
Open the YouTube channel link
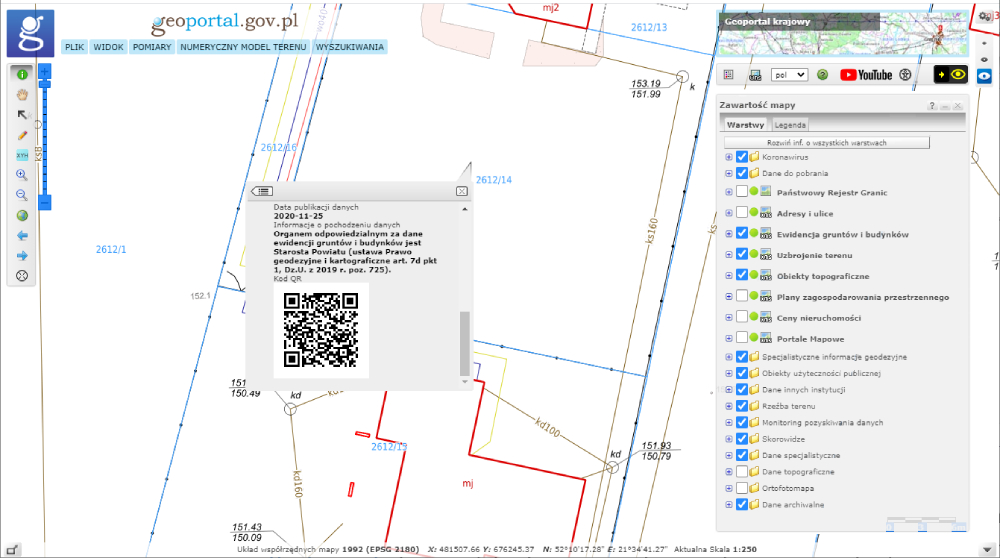866,75
